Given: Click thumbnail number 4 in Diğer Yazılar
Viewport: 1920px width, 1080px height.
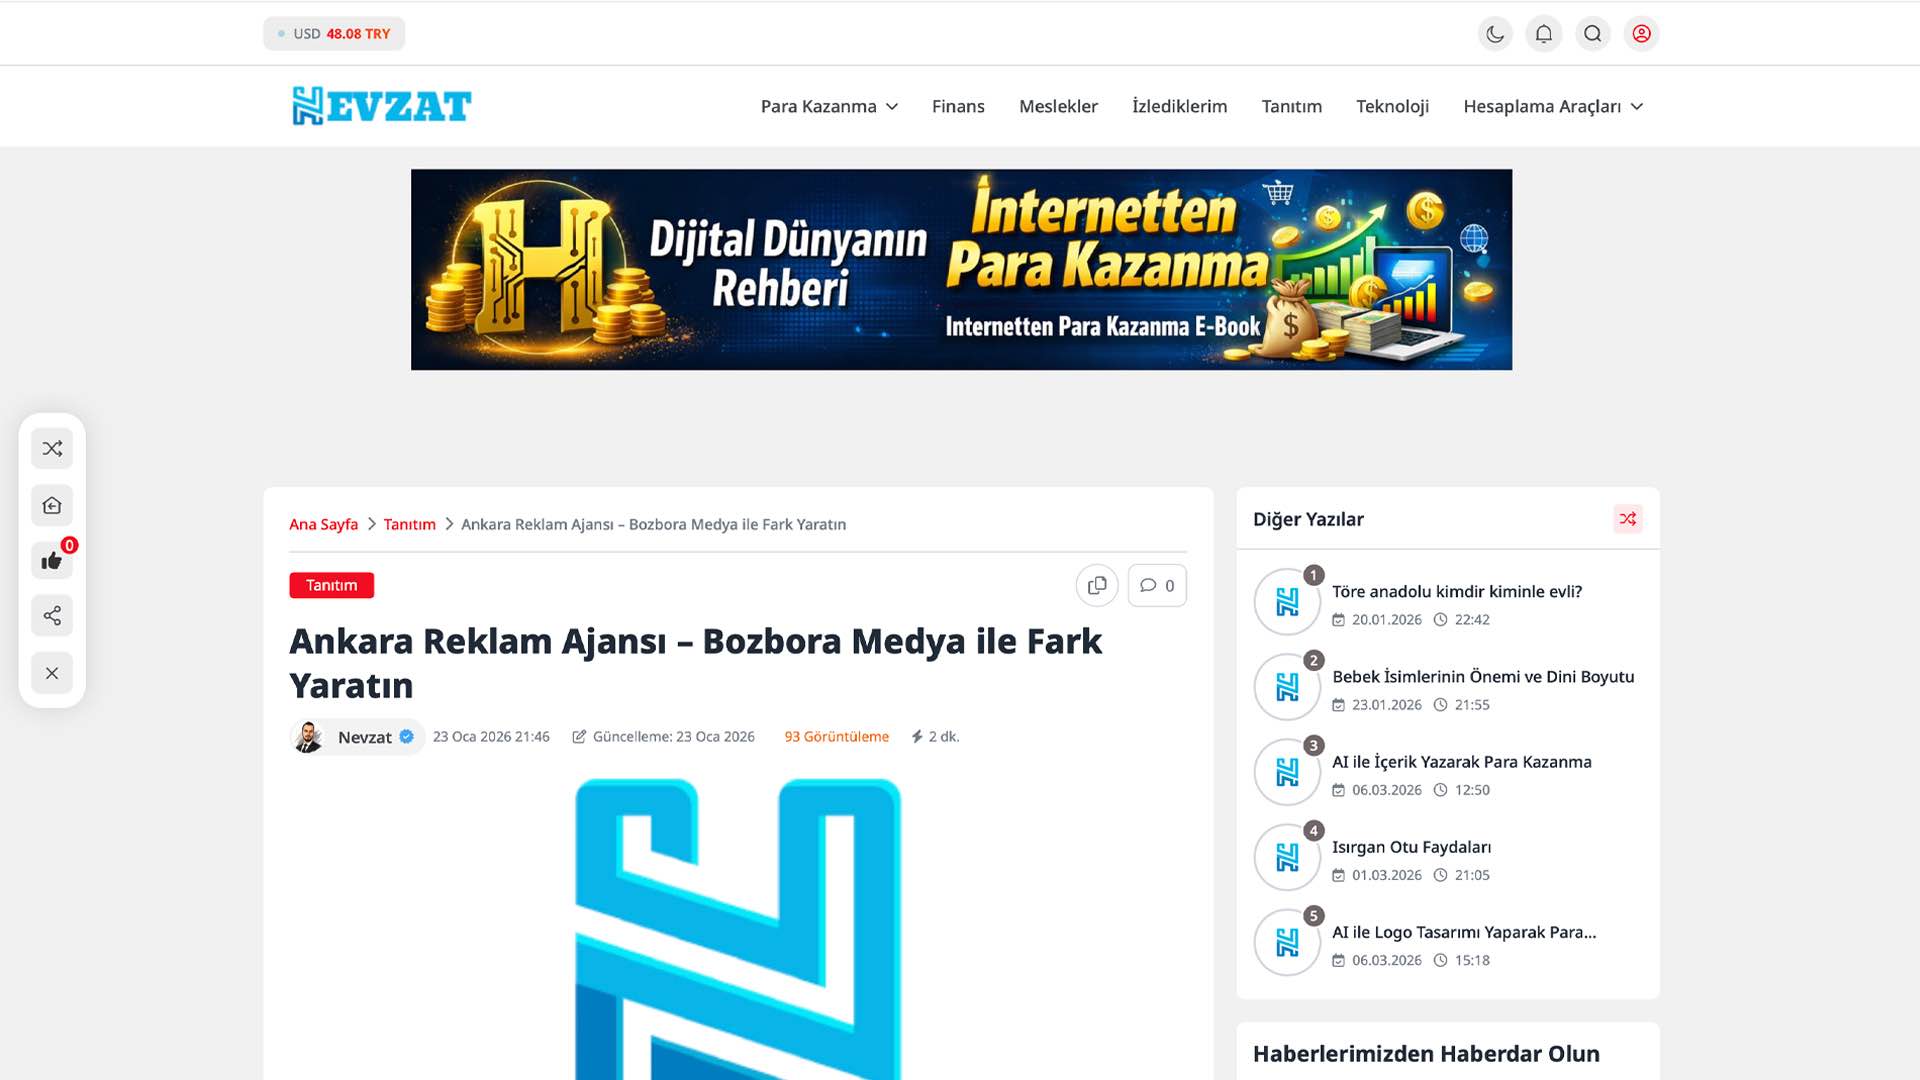Looking at the screenshot, I should 1287,857.
